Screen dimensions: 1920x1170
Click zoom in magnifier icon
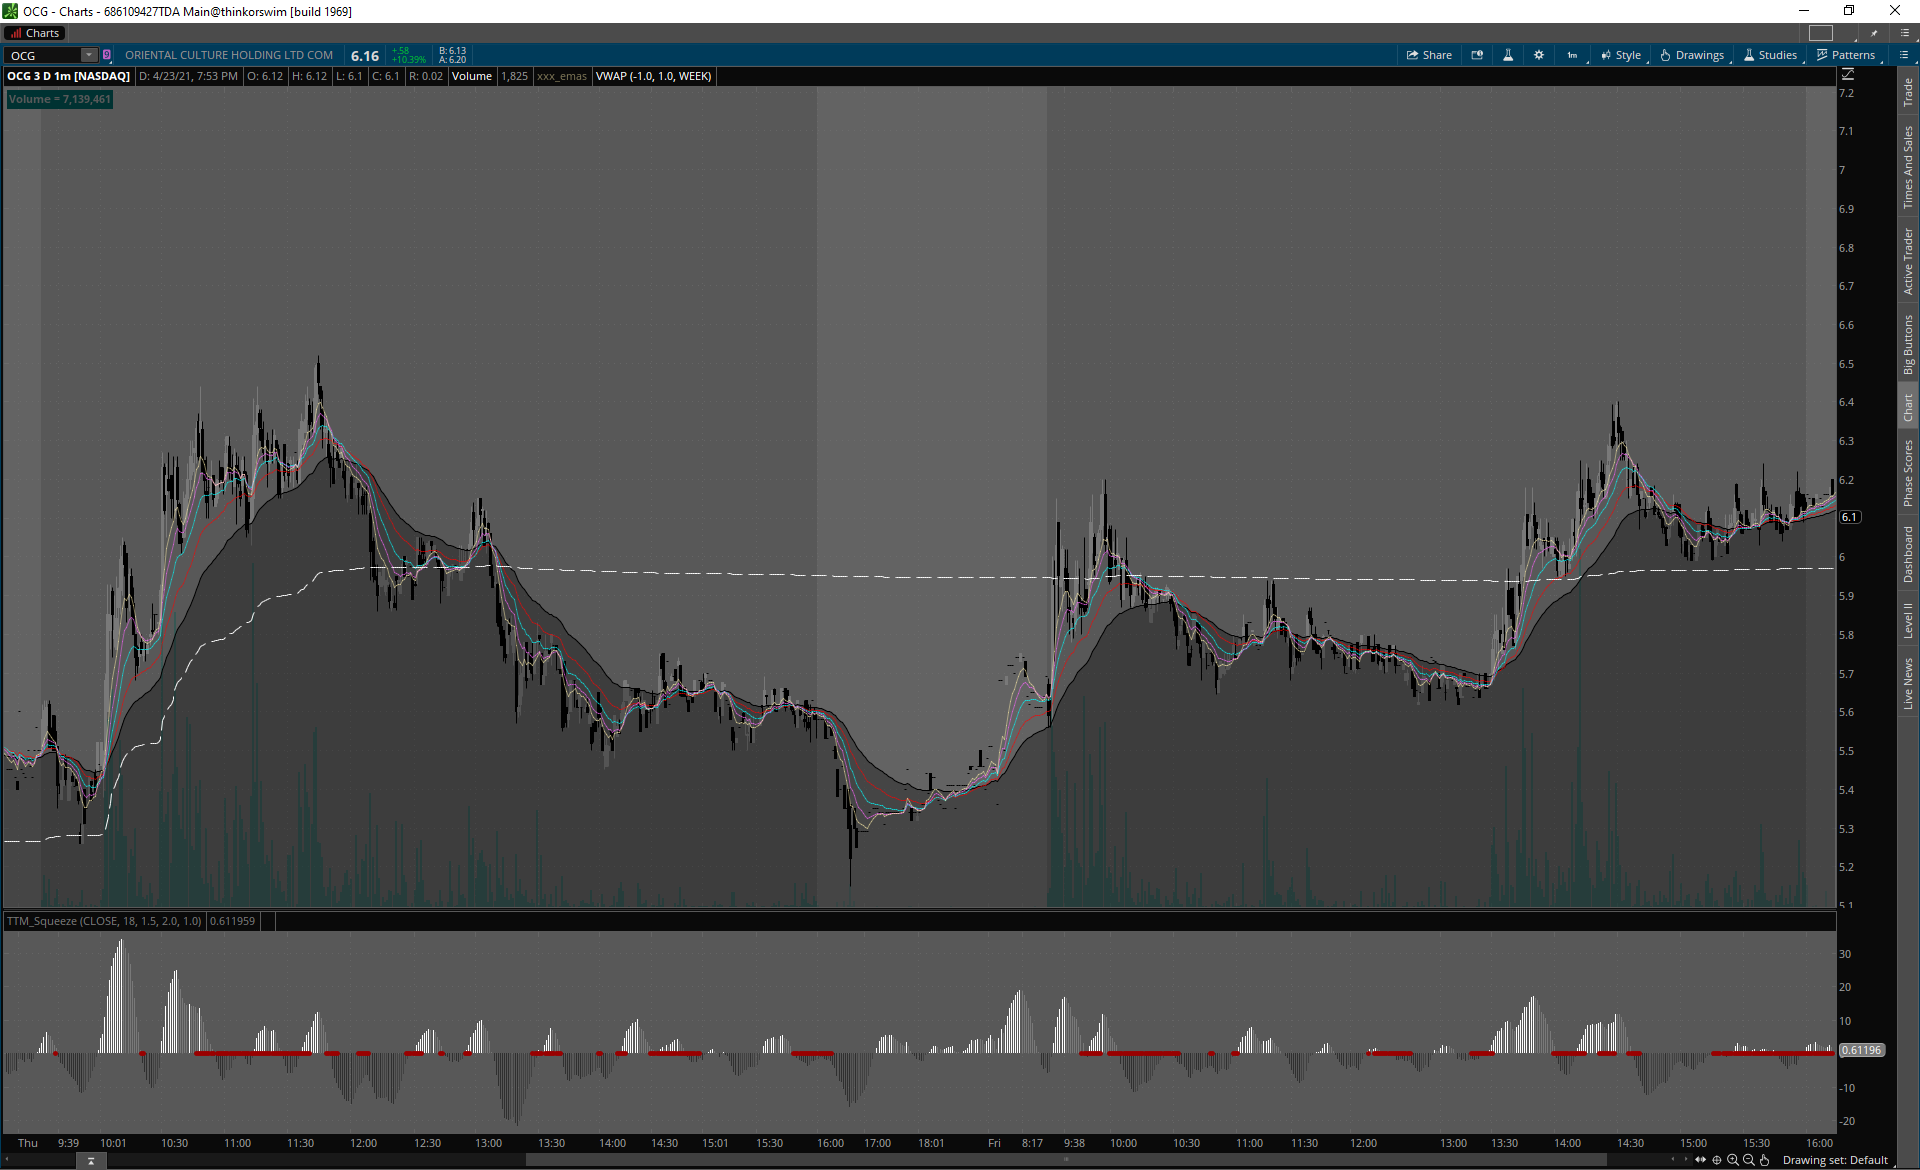(1733, 1160)
